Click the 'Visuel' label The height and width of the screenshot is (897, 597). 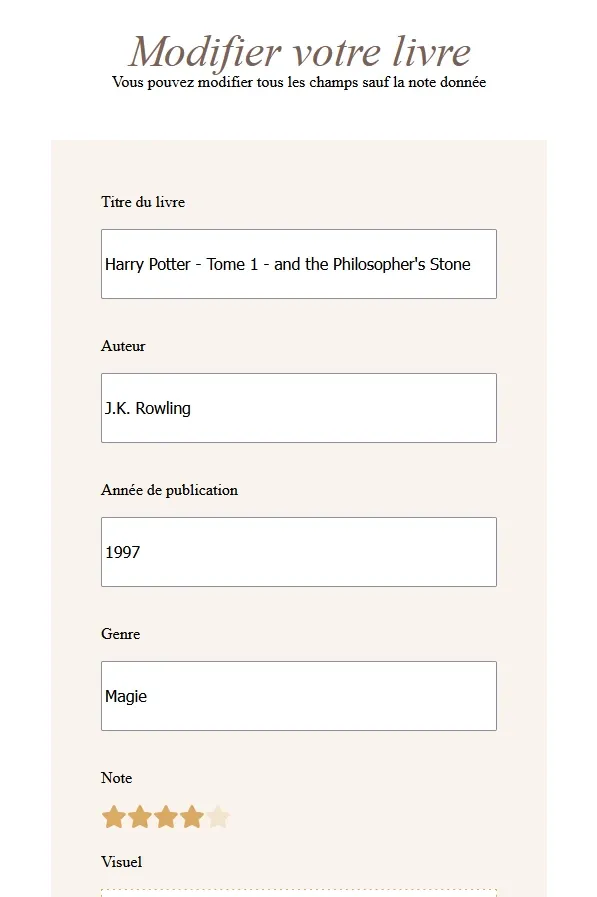tap(121, 862)
